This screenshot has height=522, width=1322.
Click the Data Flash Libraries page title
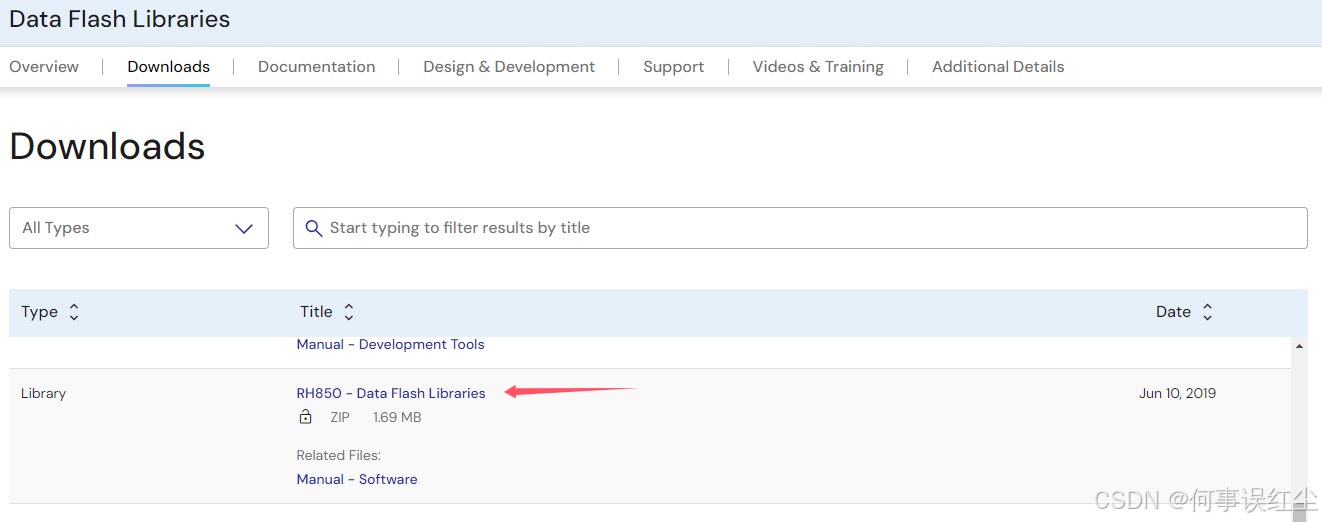click(x=120, y=19)
